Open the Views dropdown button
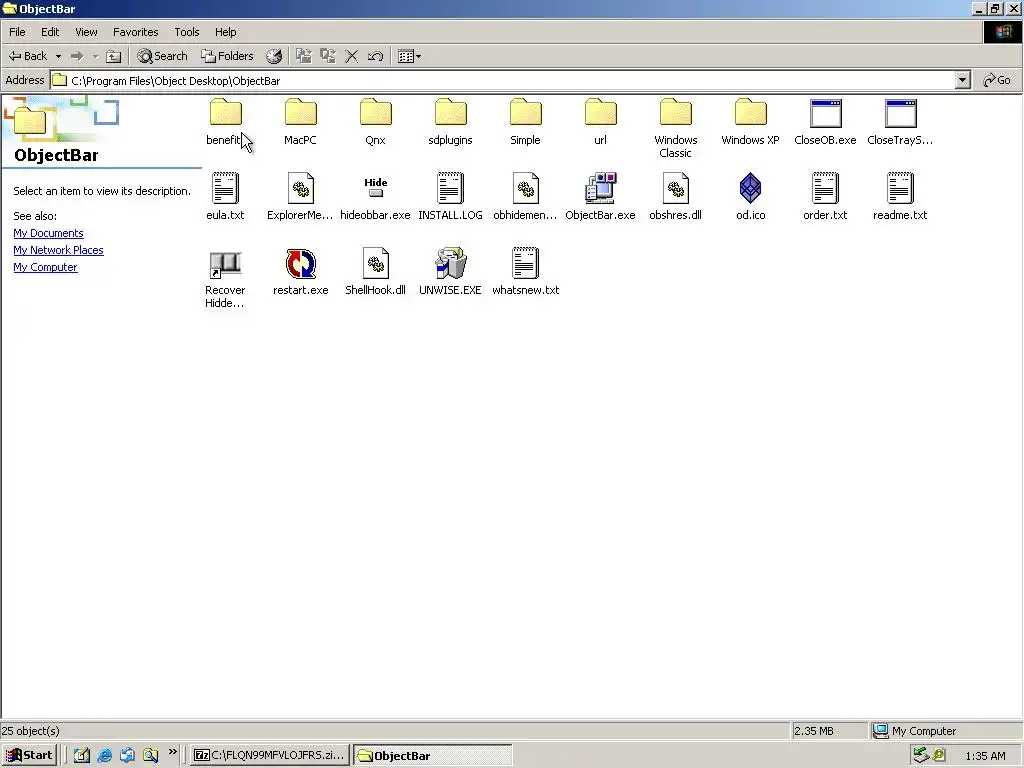1024x768 pixels. coord(409,56)
